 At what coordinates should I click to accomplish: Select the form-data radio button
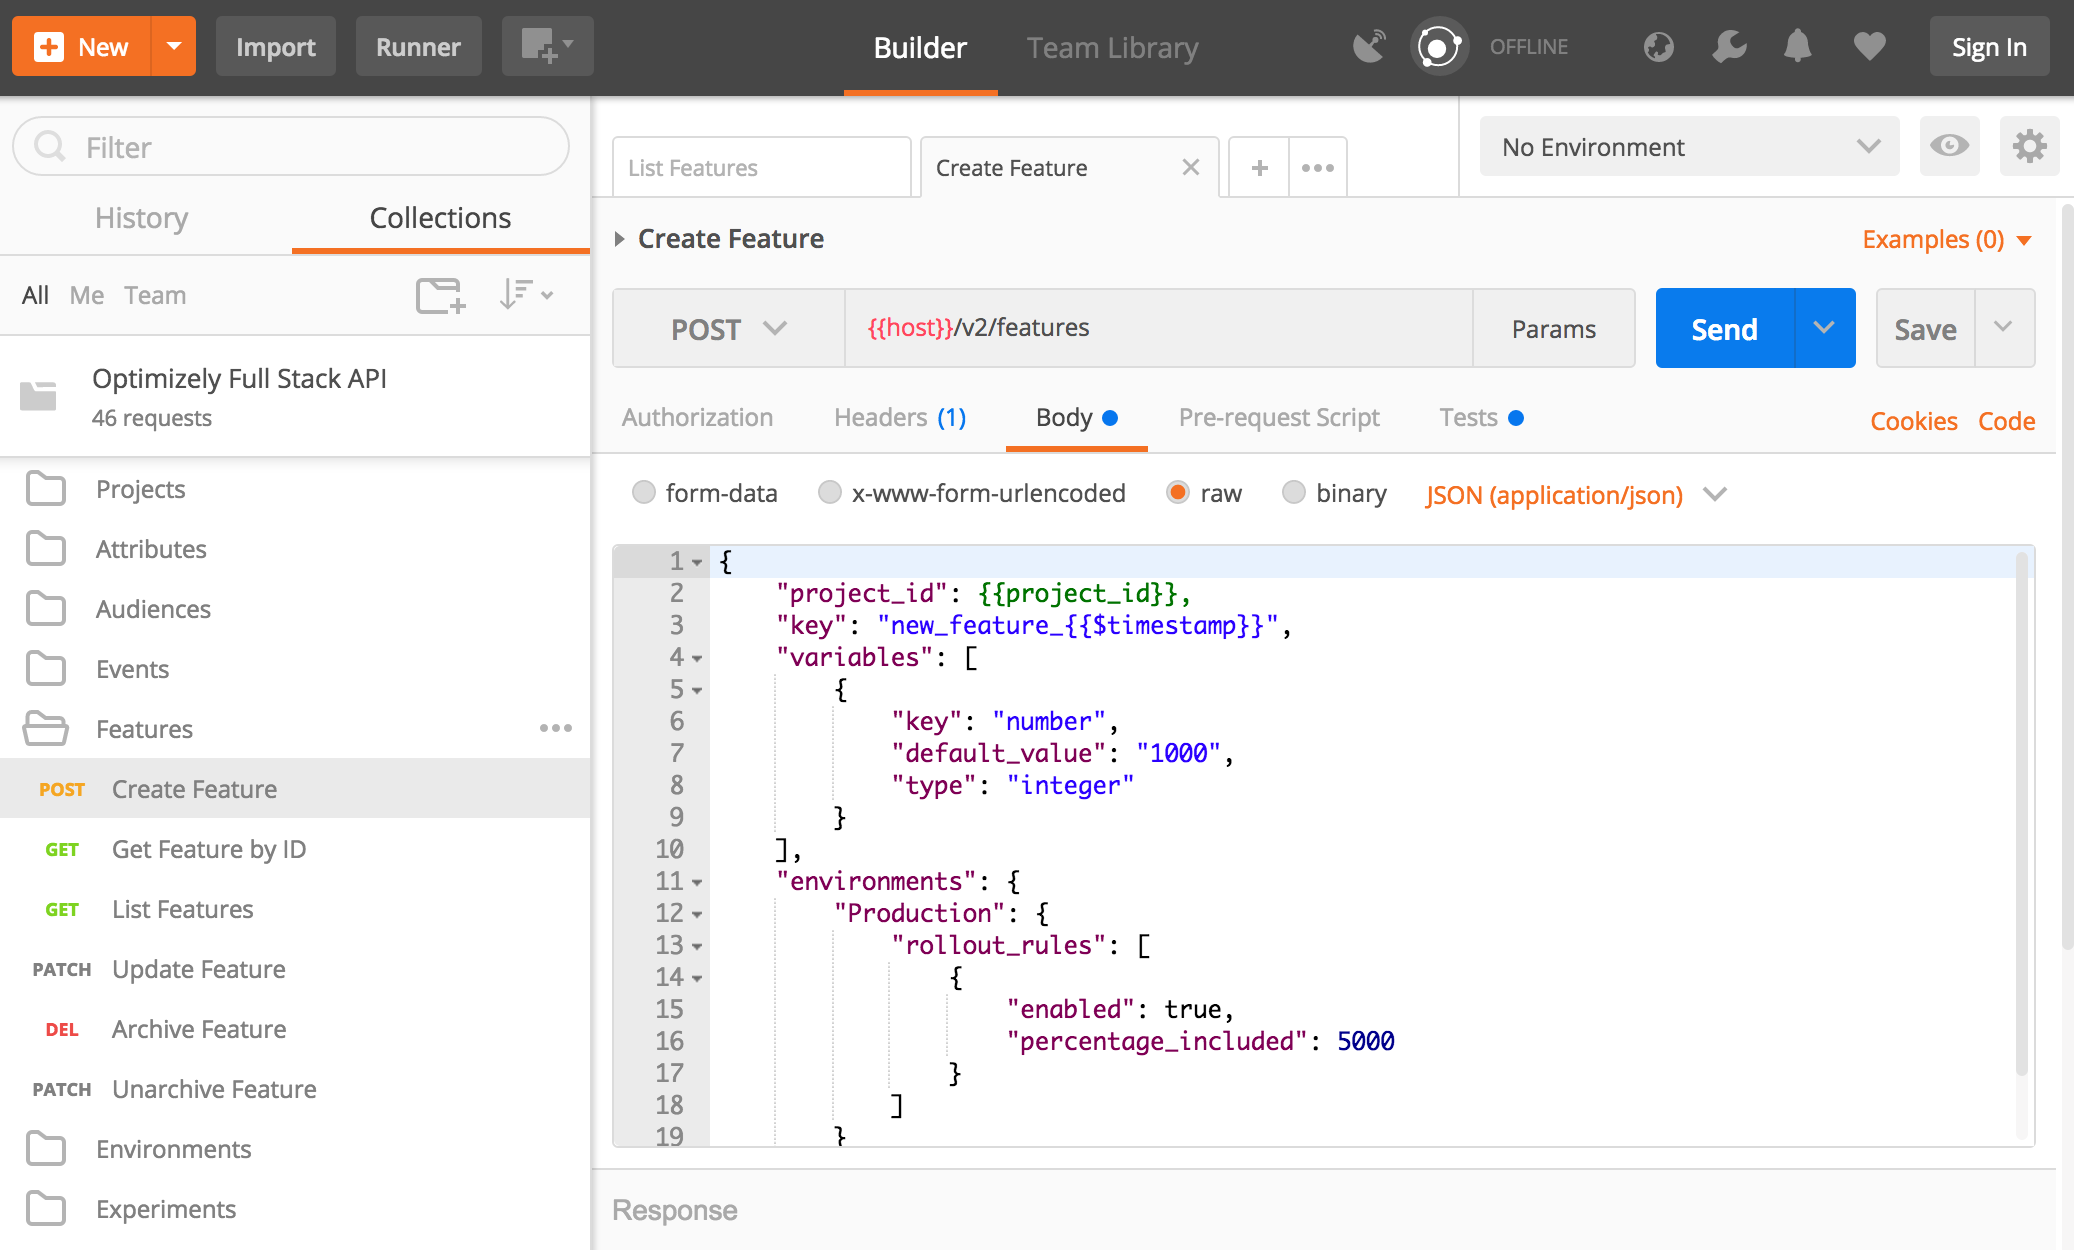[644, 493]
